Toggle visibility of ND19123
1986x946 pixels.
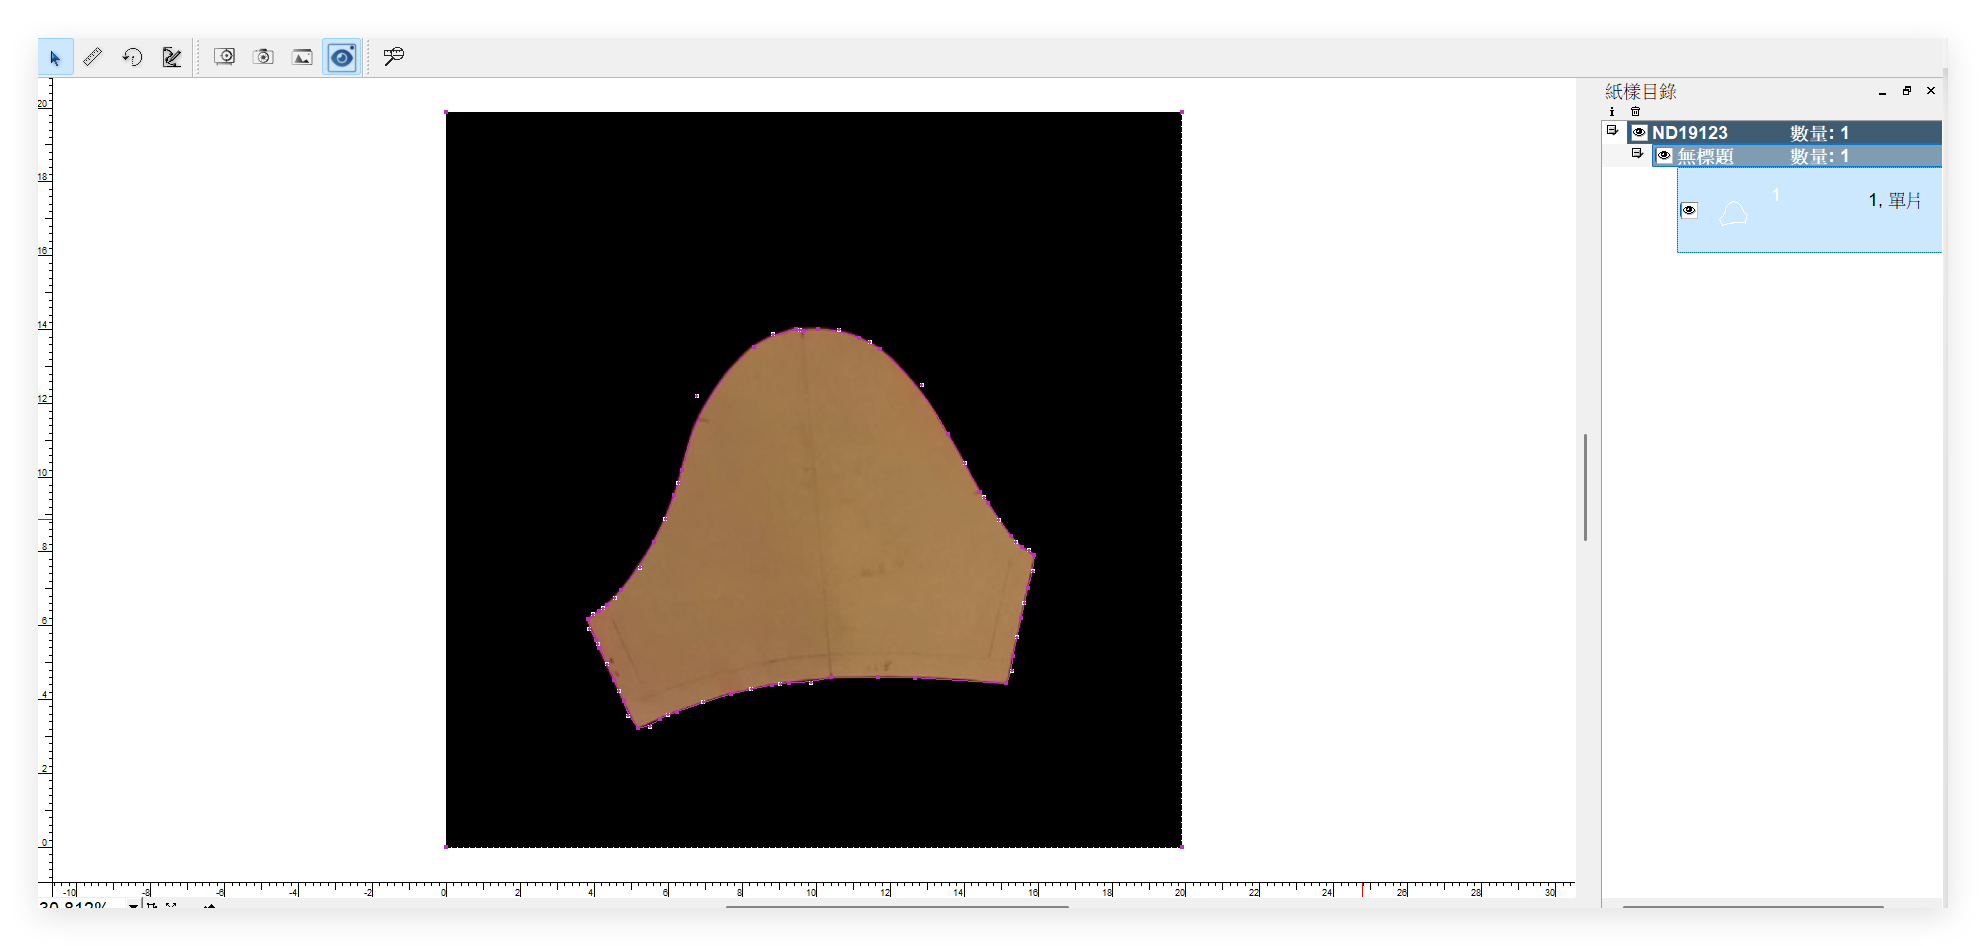[1640, 132]
